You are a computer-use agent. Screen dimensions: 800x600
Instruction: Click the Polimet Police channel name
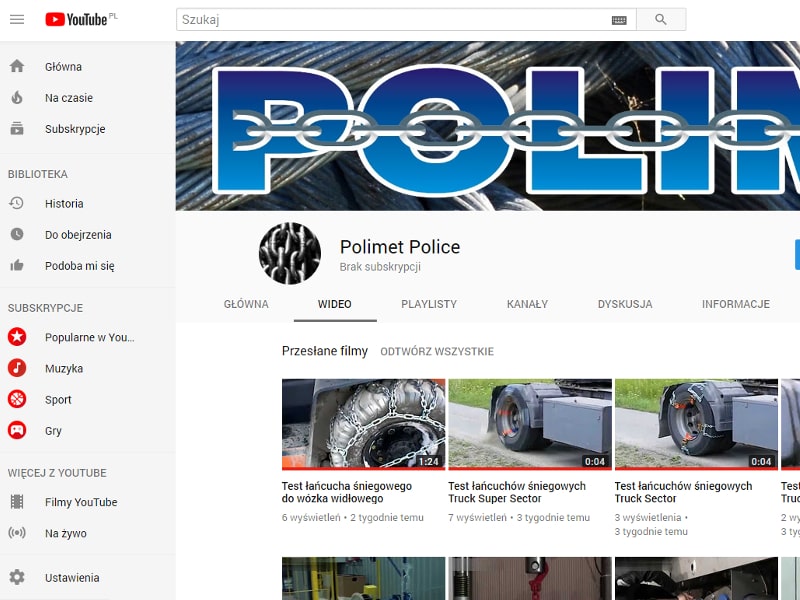tap(400, 247)
